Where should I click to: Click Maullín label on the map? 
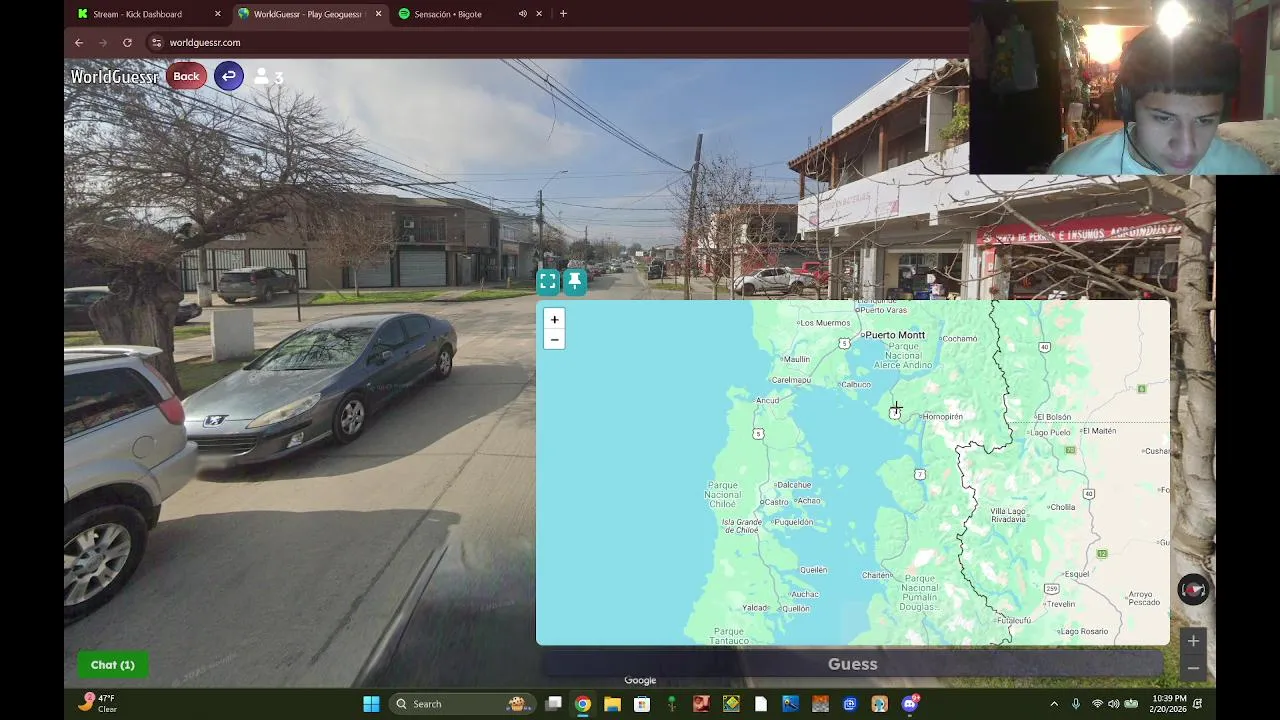tap(797, 359)
